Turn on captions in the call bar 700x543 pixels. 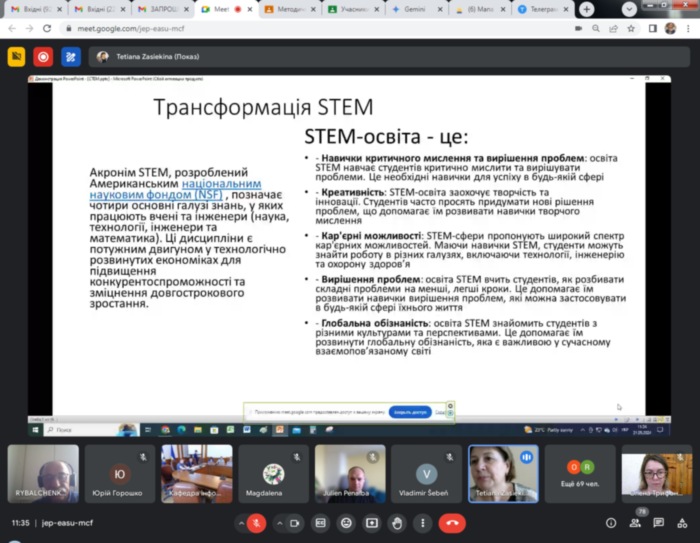point(321,522)
